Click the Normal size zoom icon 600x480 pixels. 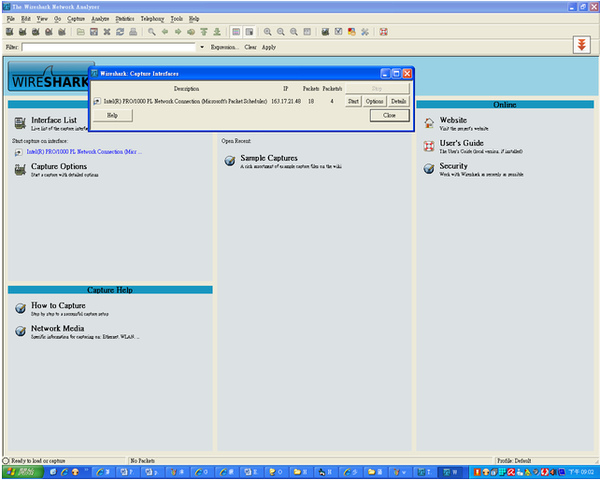tap(293, 32)
